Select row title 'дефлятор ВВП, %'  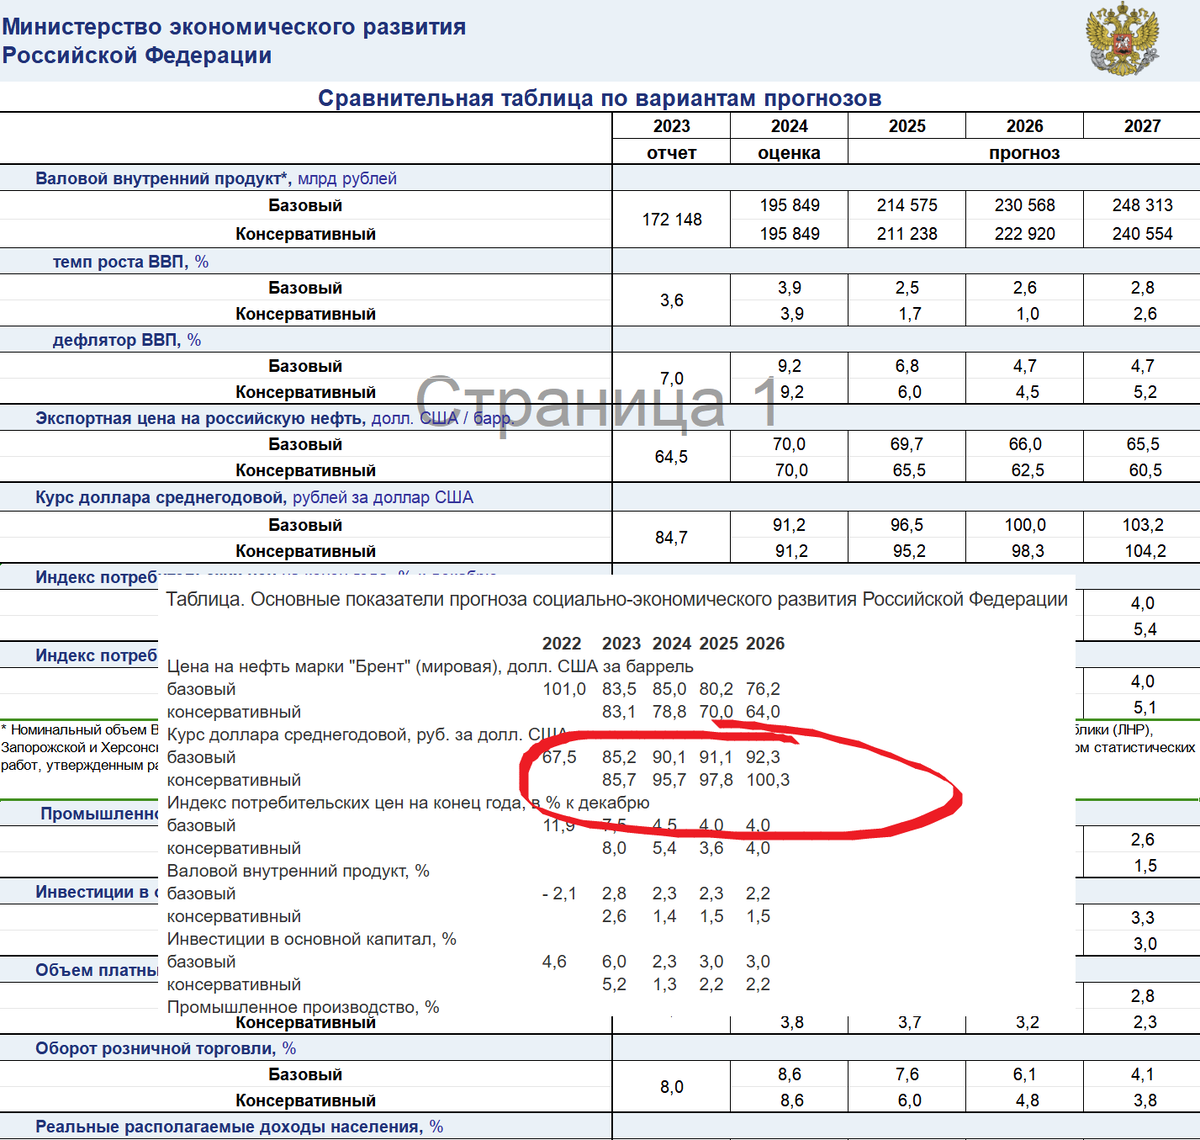[127, 340]
